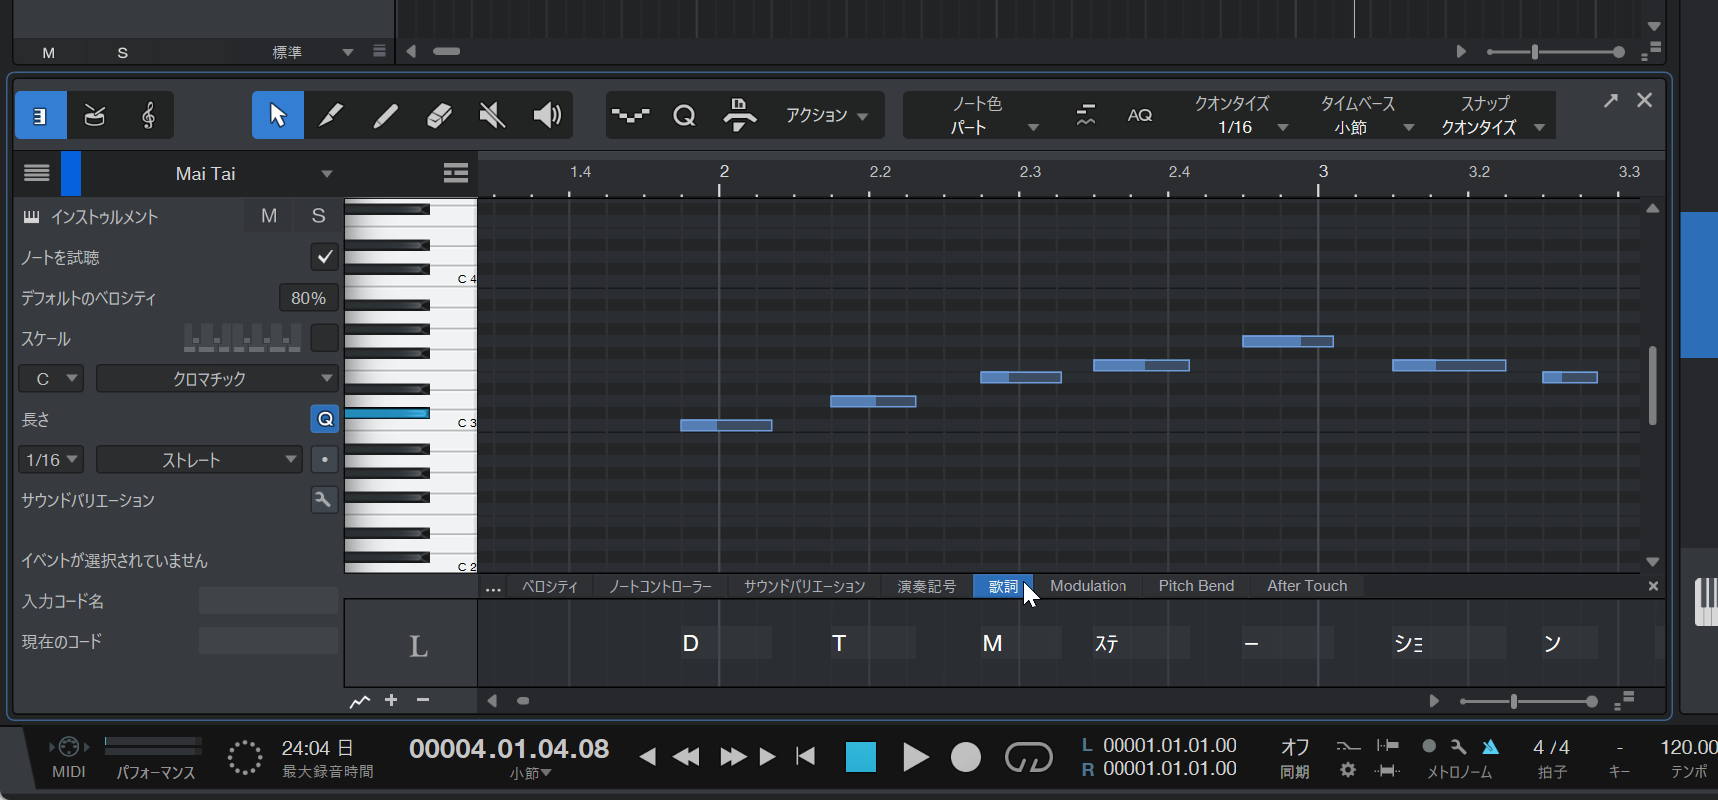
Task: Select the Mute tool
Action: [492, 116]
